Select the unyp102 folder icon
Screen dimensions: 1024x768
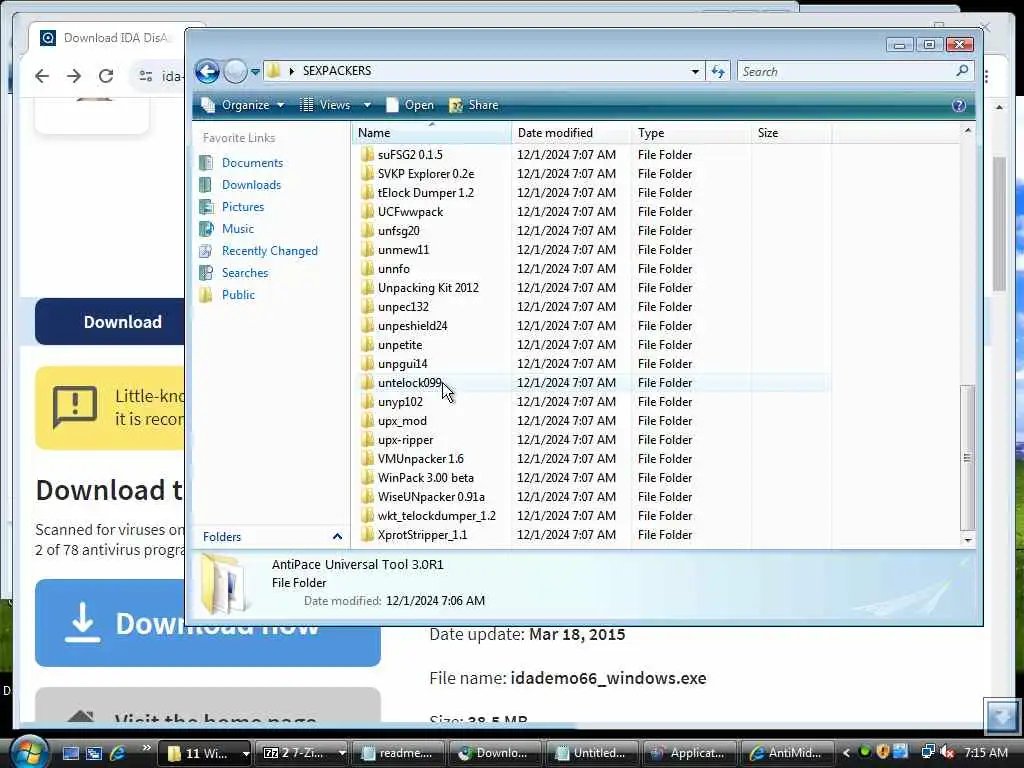(368, 400)
